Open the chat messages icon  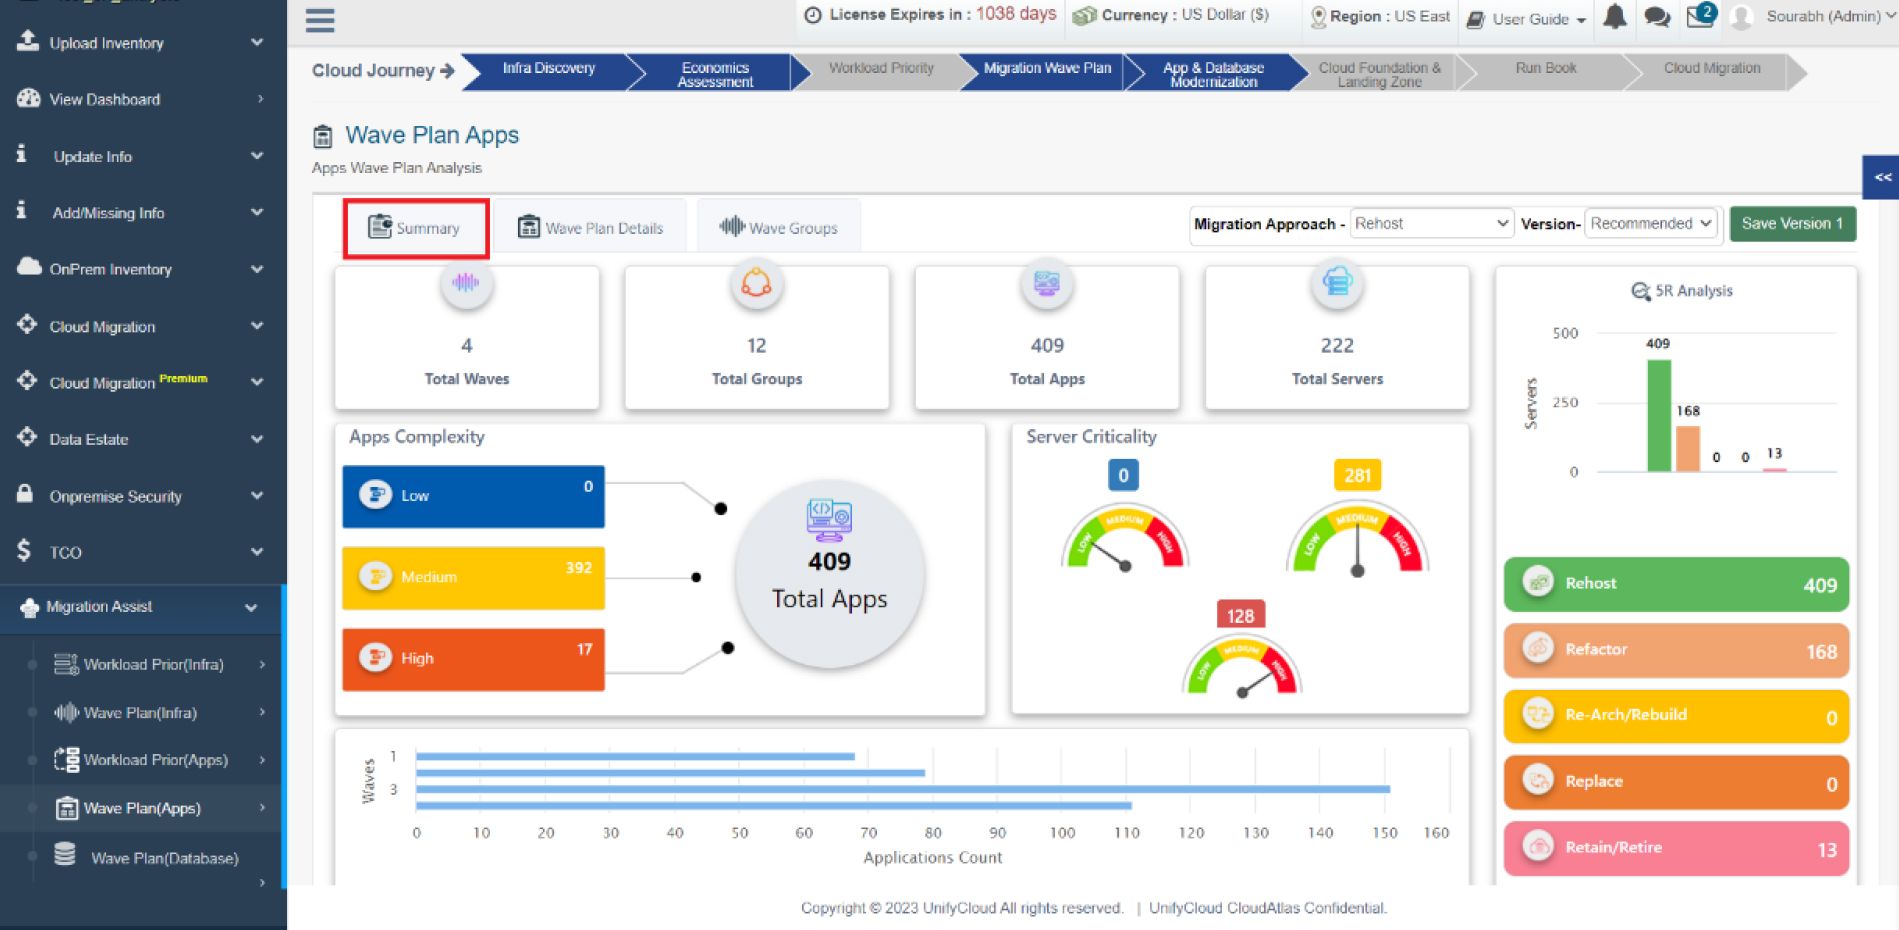point(1657,17)
